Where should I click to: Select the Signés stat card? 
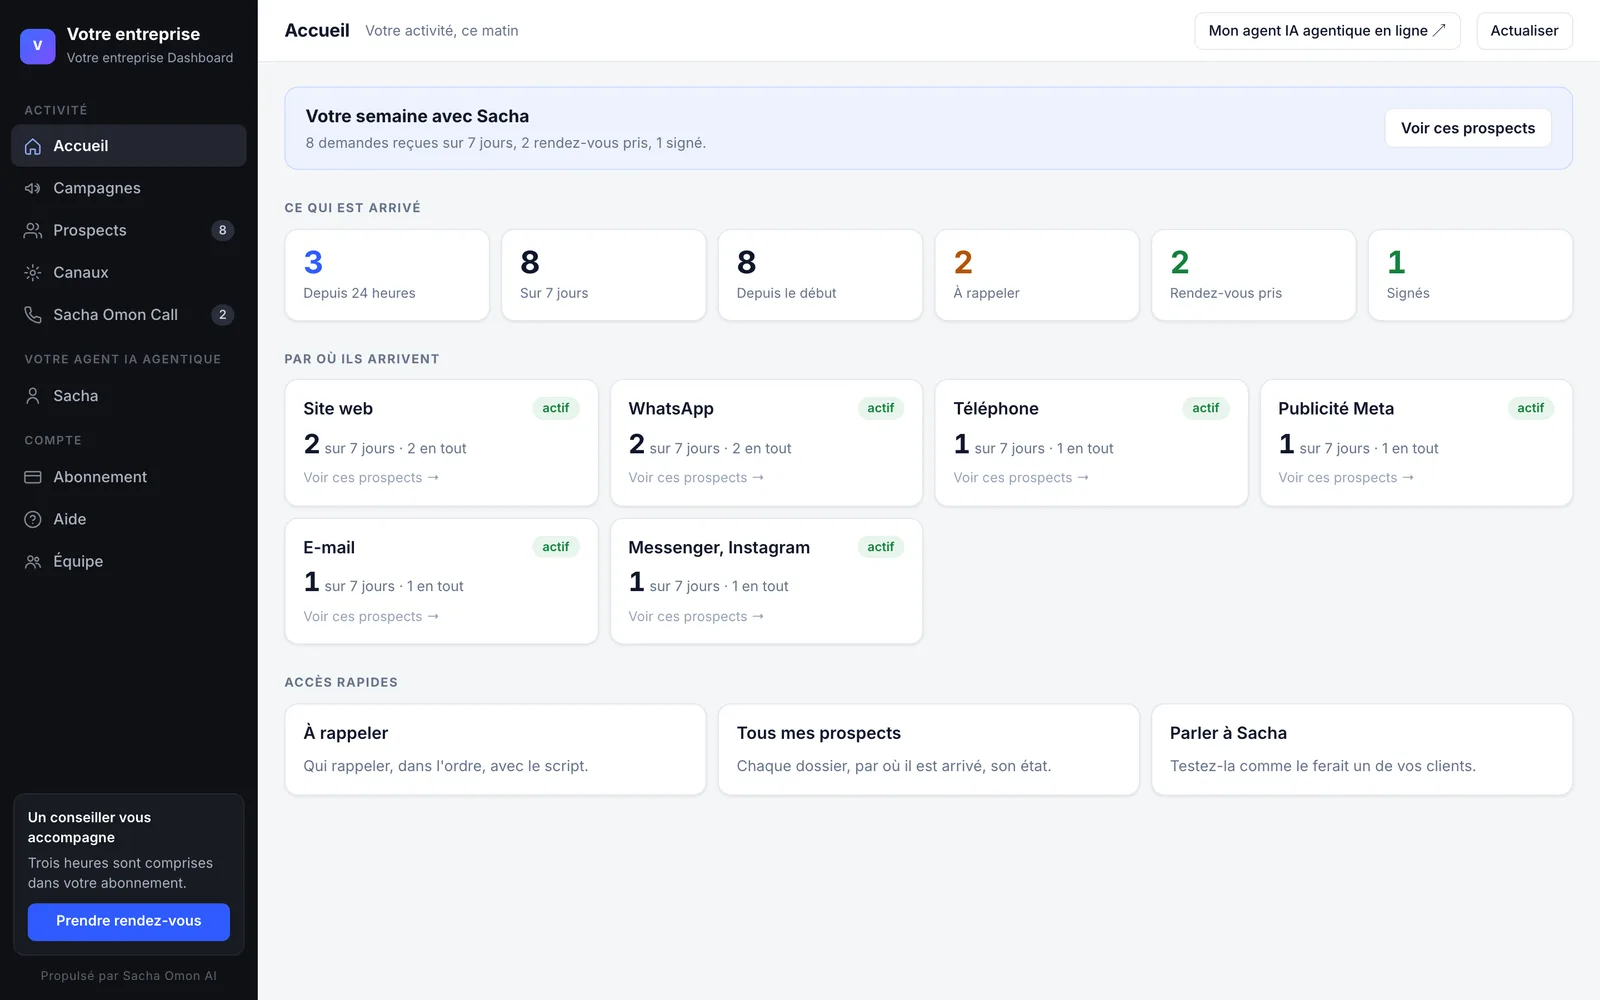[x=1470, y=275]
